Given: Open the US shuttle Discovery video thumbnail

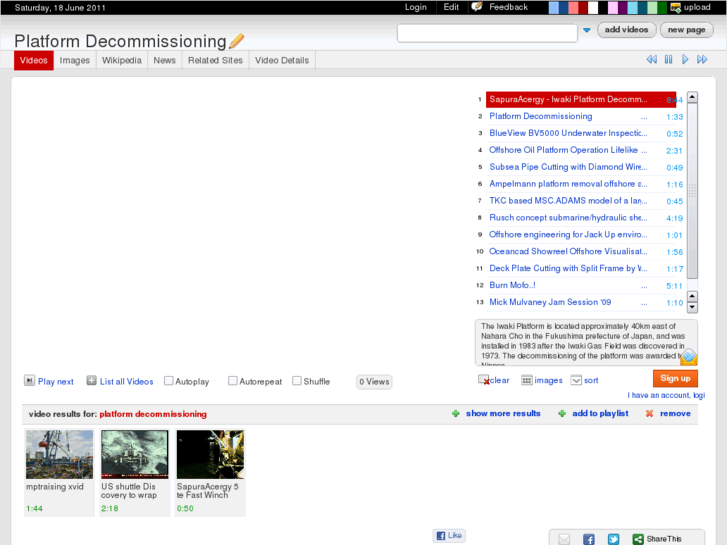Looking at the screenshot, I should (x=134, y=454).
